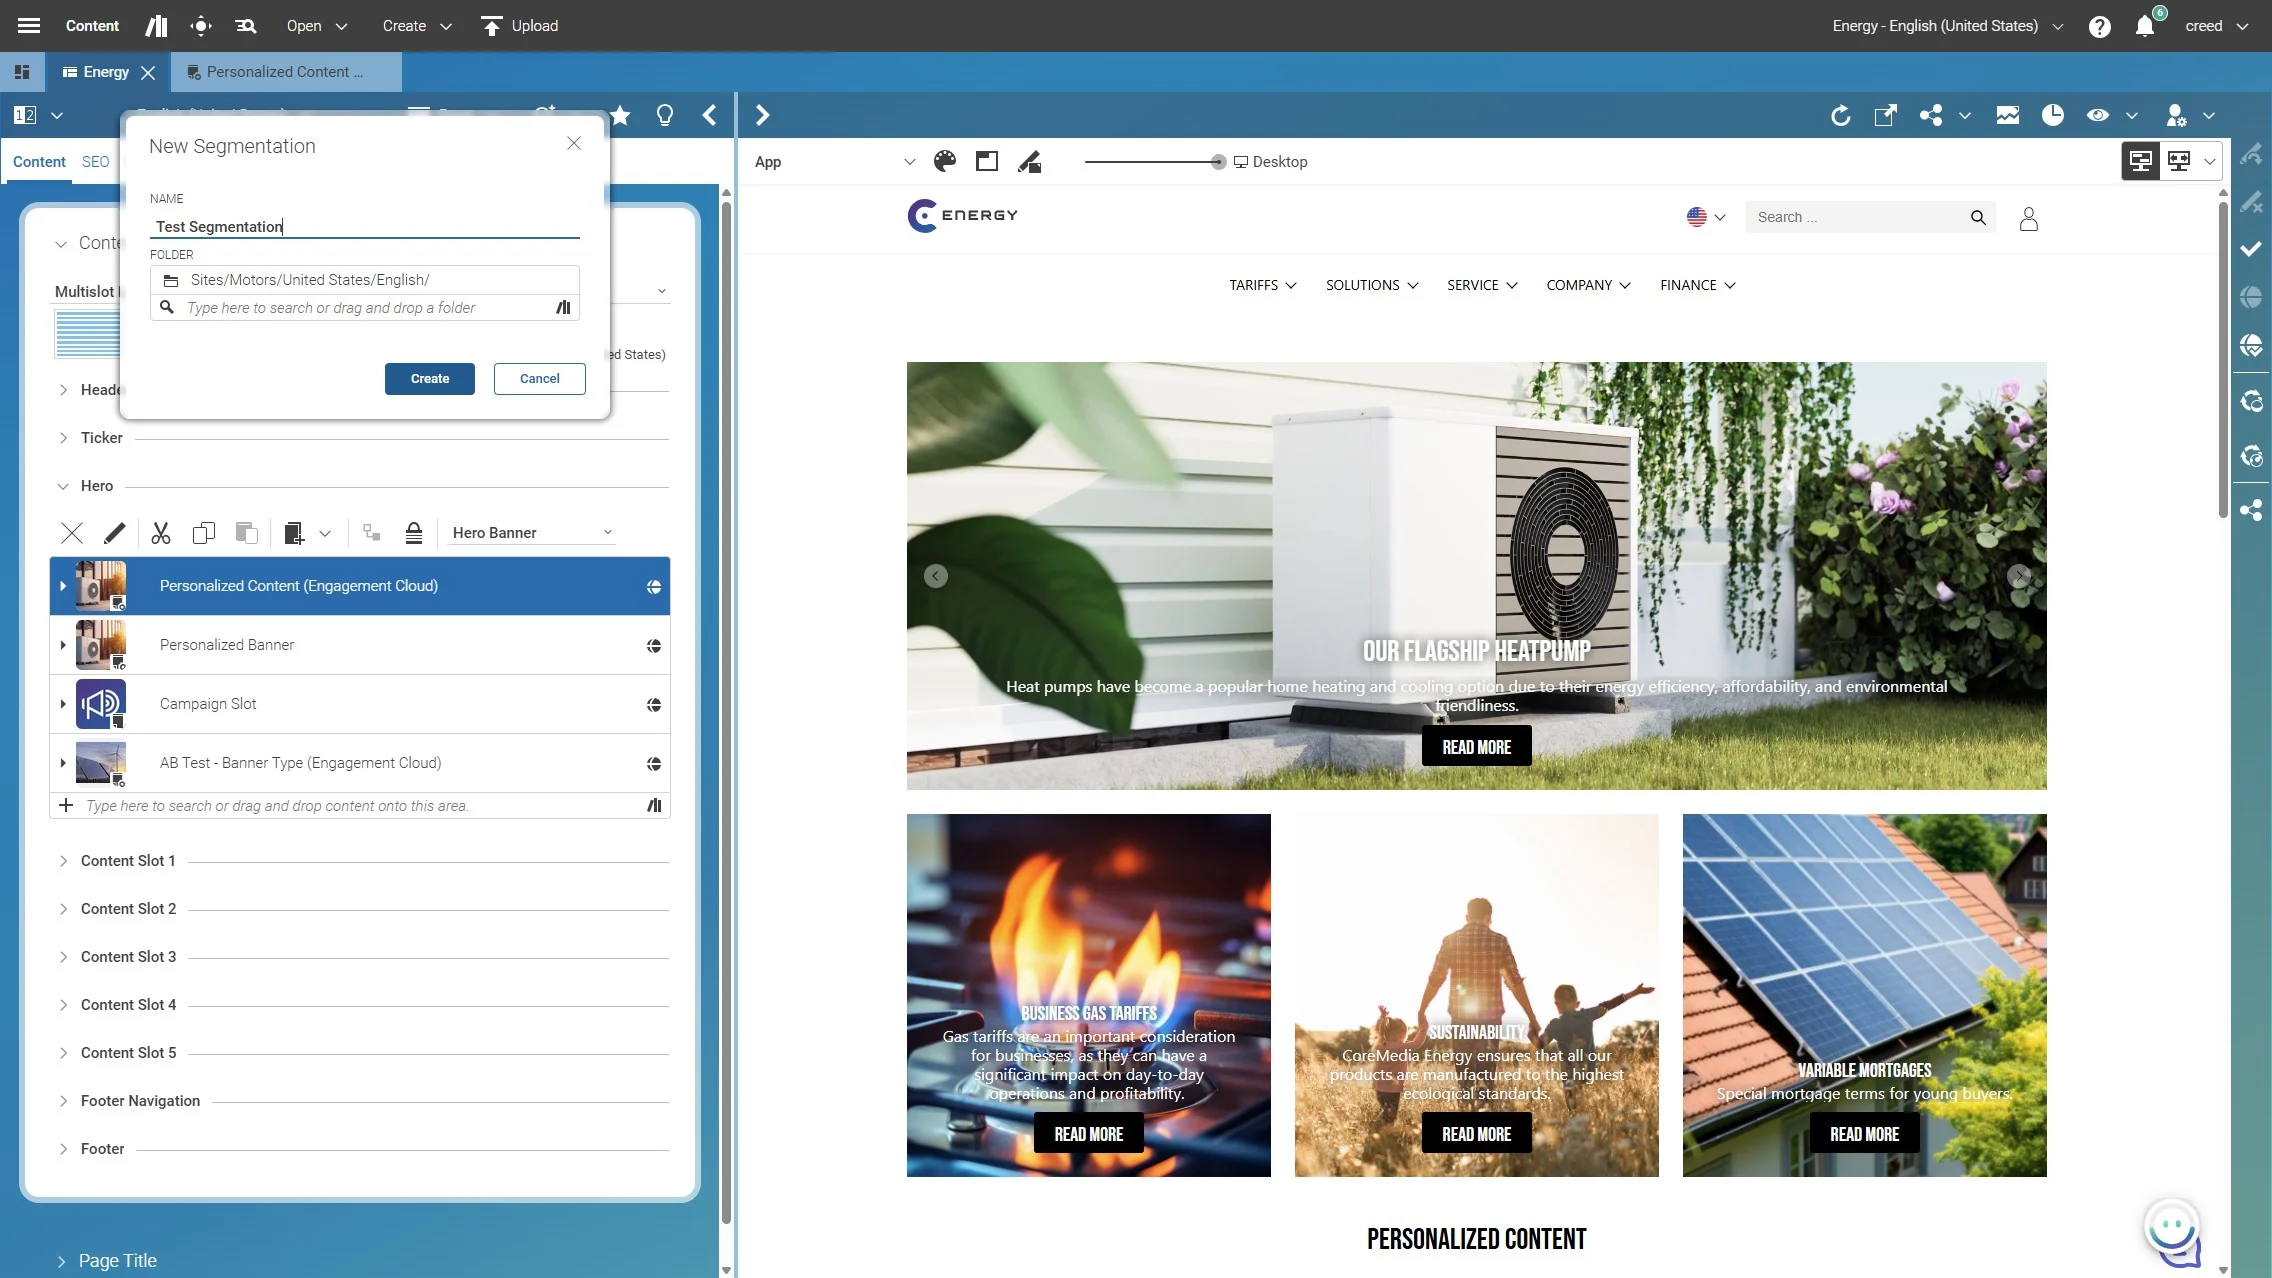Screen dimensions: 2272x1278
Task: Expand the Personalized Banner tree item
Action: coord(63,645)
